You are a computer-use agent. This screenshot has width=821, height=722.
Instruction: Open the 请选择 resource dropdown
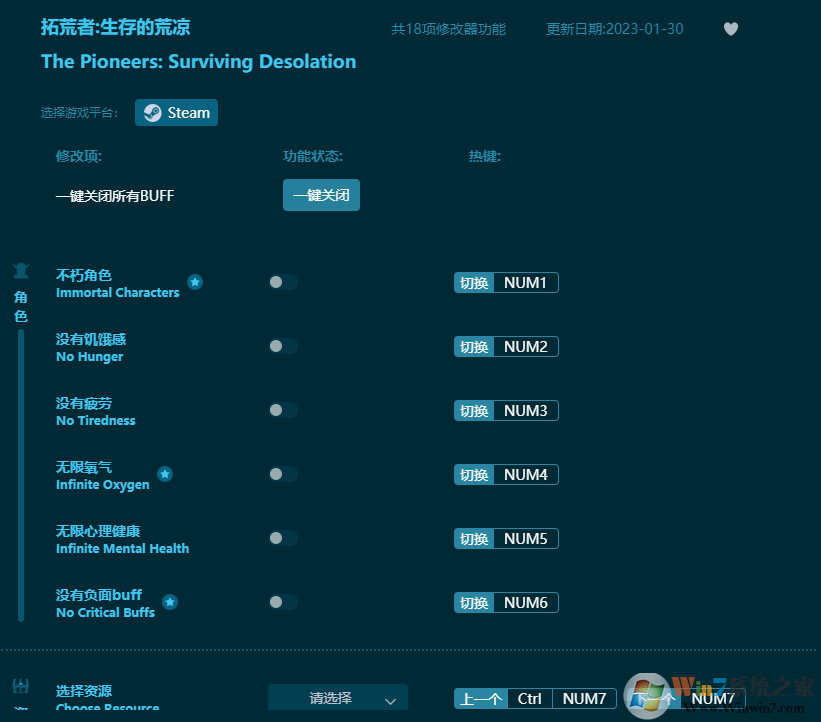click(338, 697)
